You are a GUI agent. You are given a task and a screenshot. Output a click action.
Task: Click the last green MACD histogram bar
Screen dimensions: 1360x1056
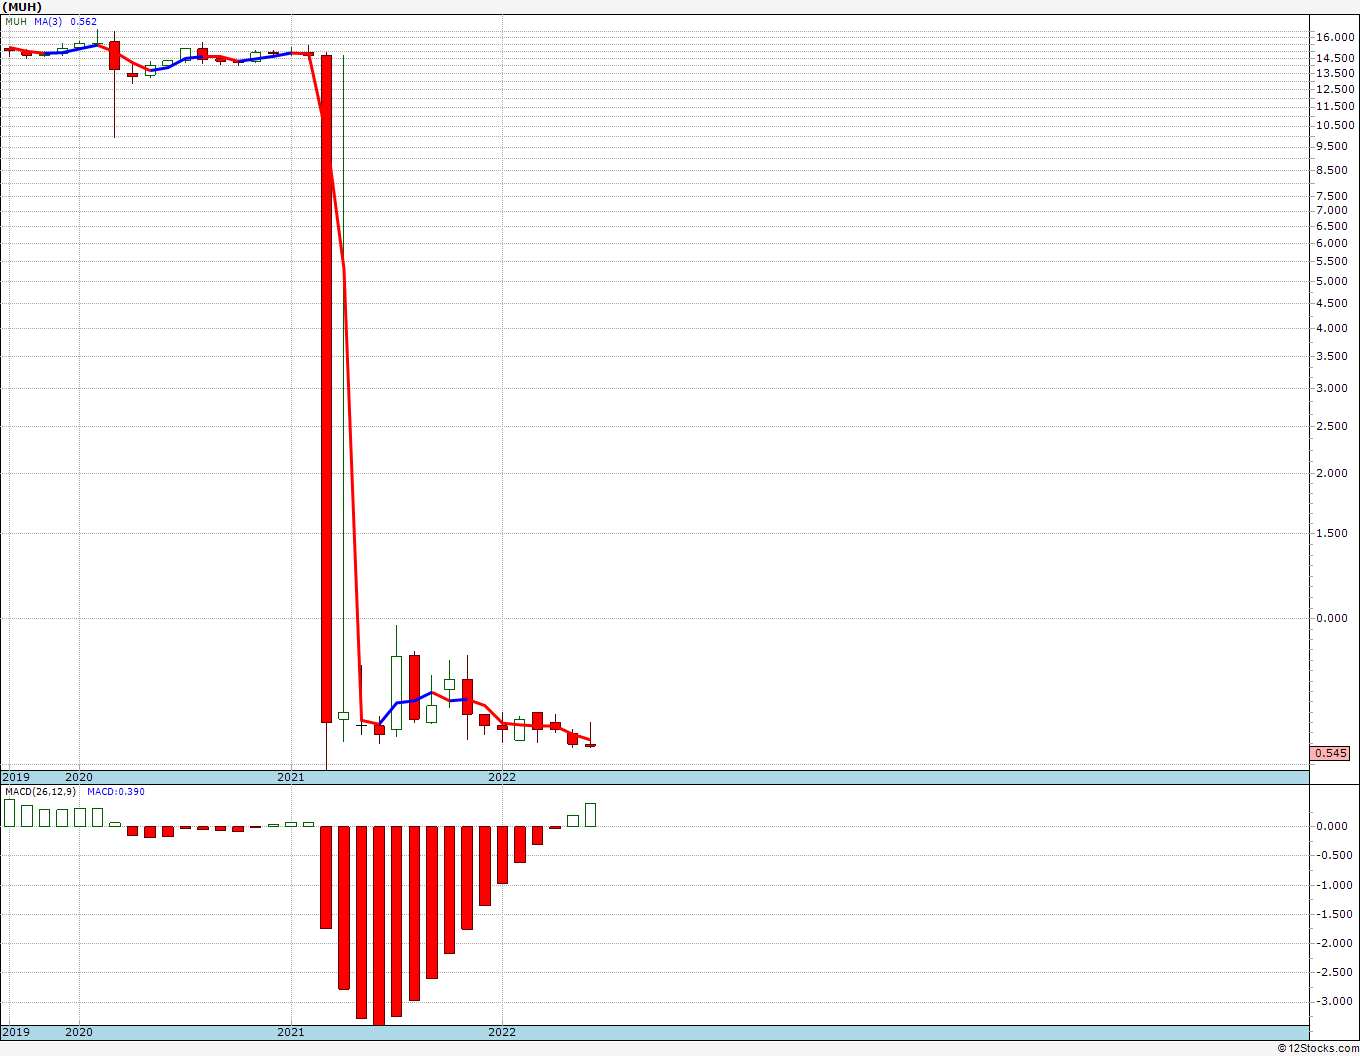click(x=591, y=814)
